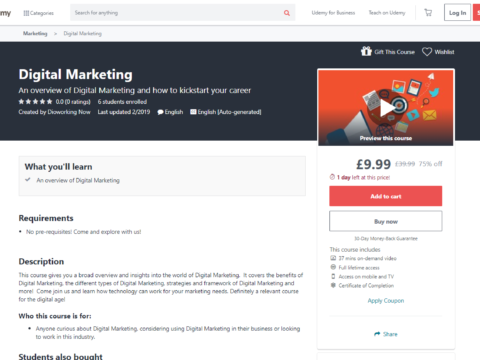This screenshot has height=360, width=480.
Task: Open the Apply Coupon link
Action: (x=386, y=300)
